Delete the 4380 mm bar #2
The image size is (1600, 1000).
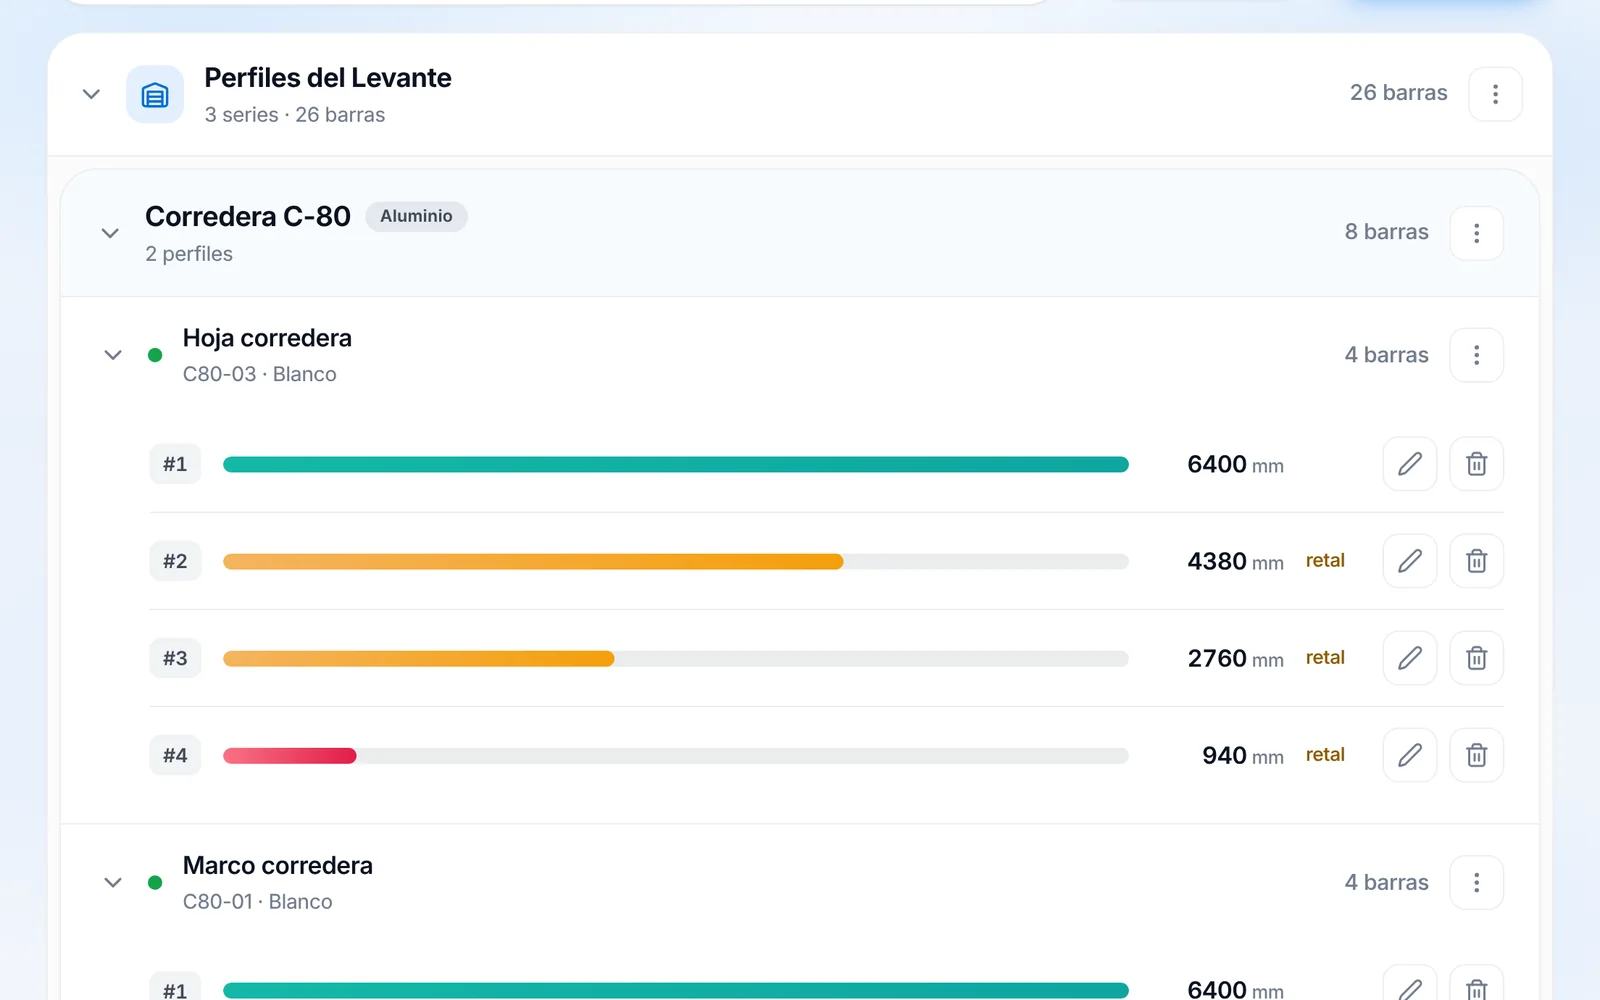(1476, 561)
